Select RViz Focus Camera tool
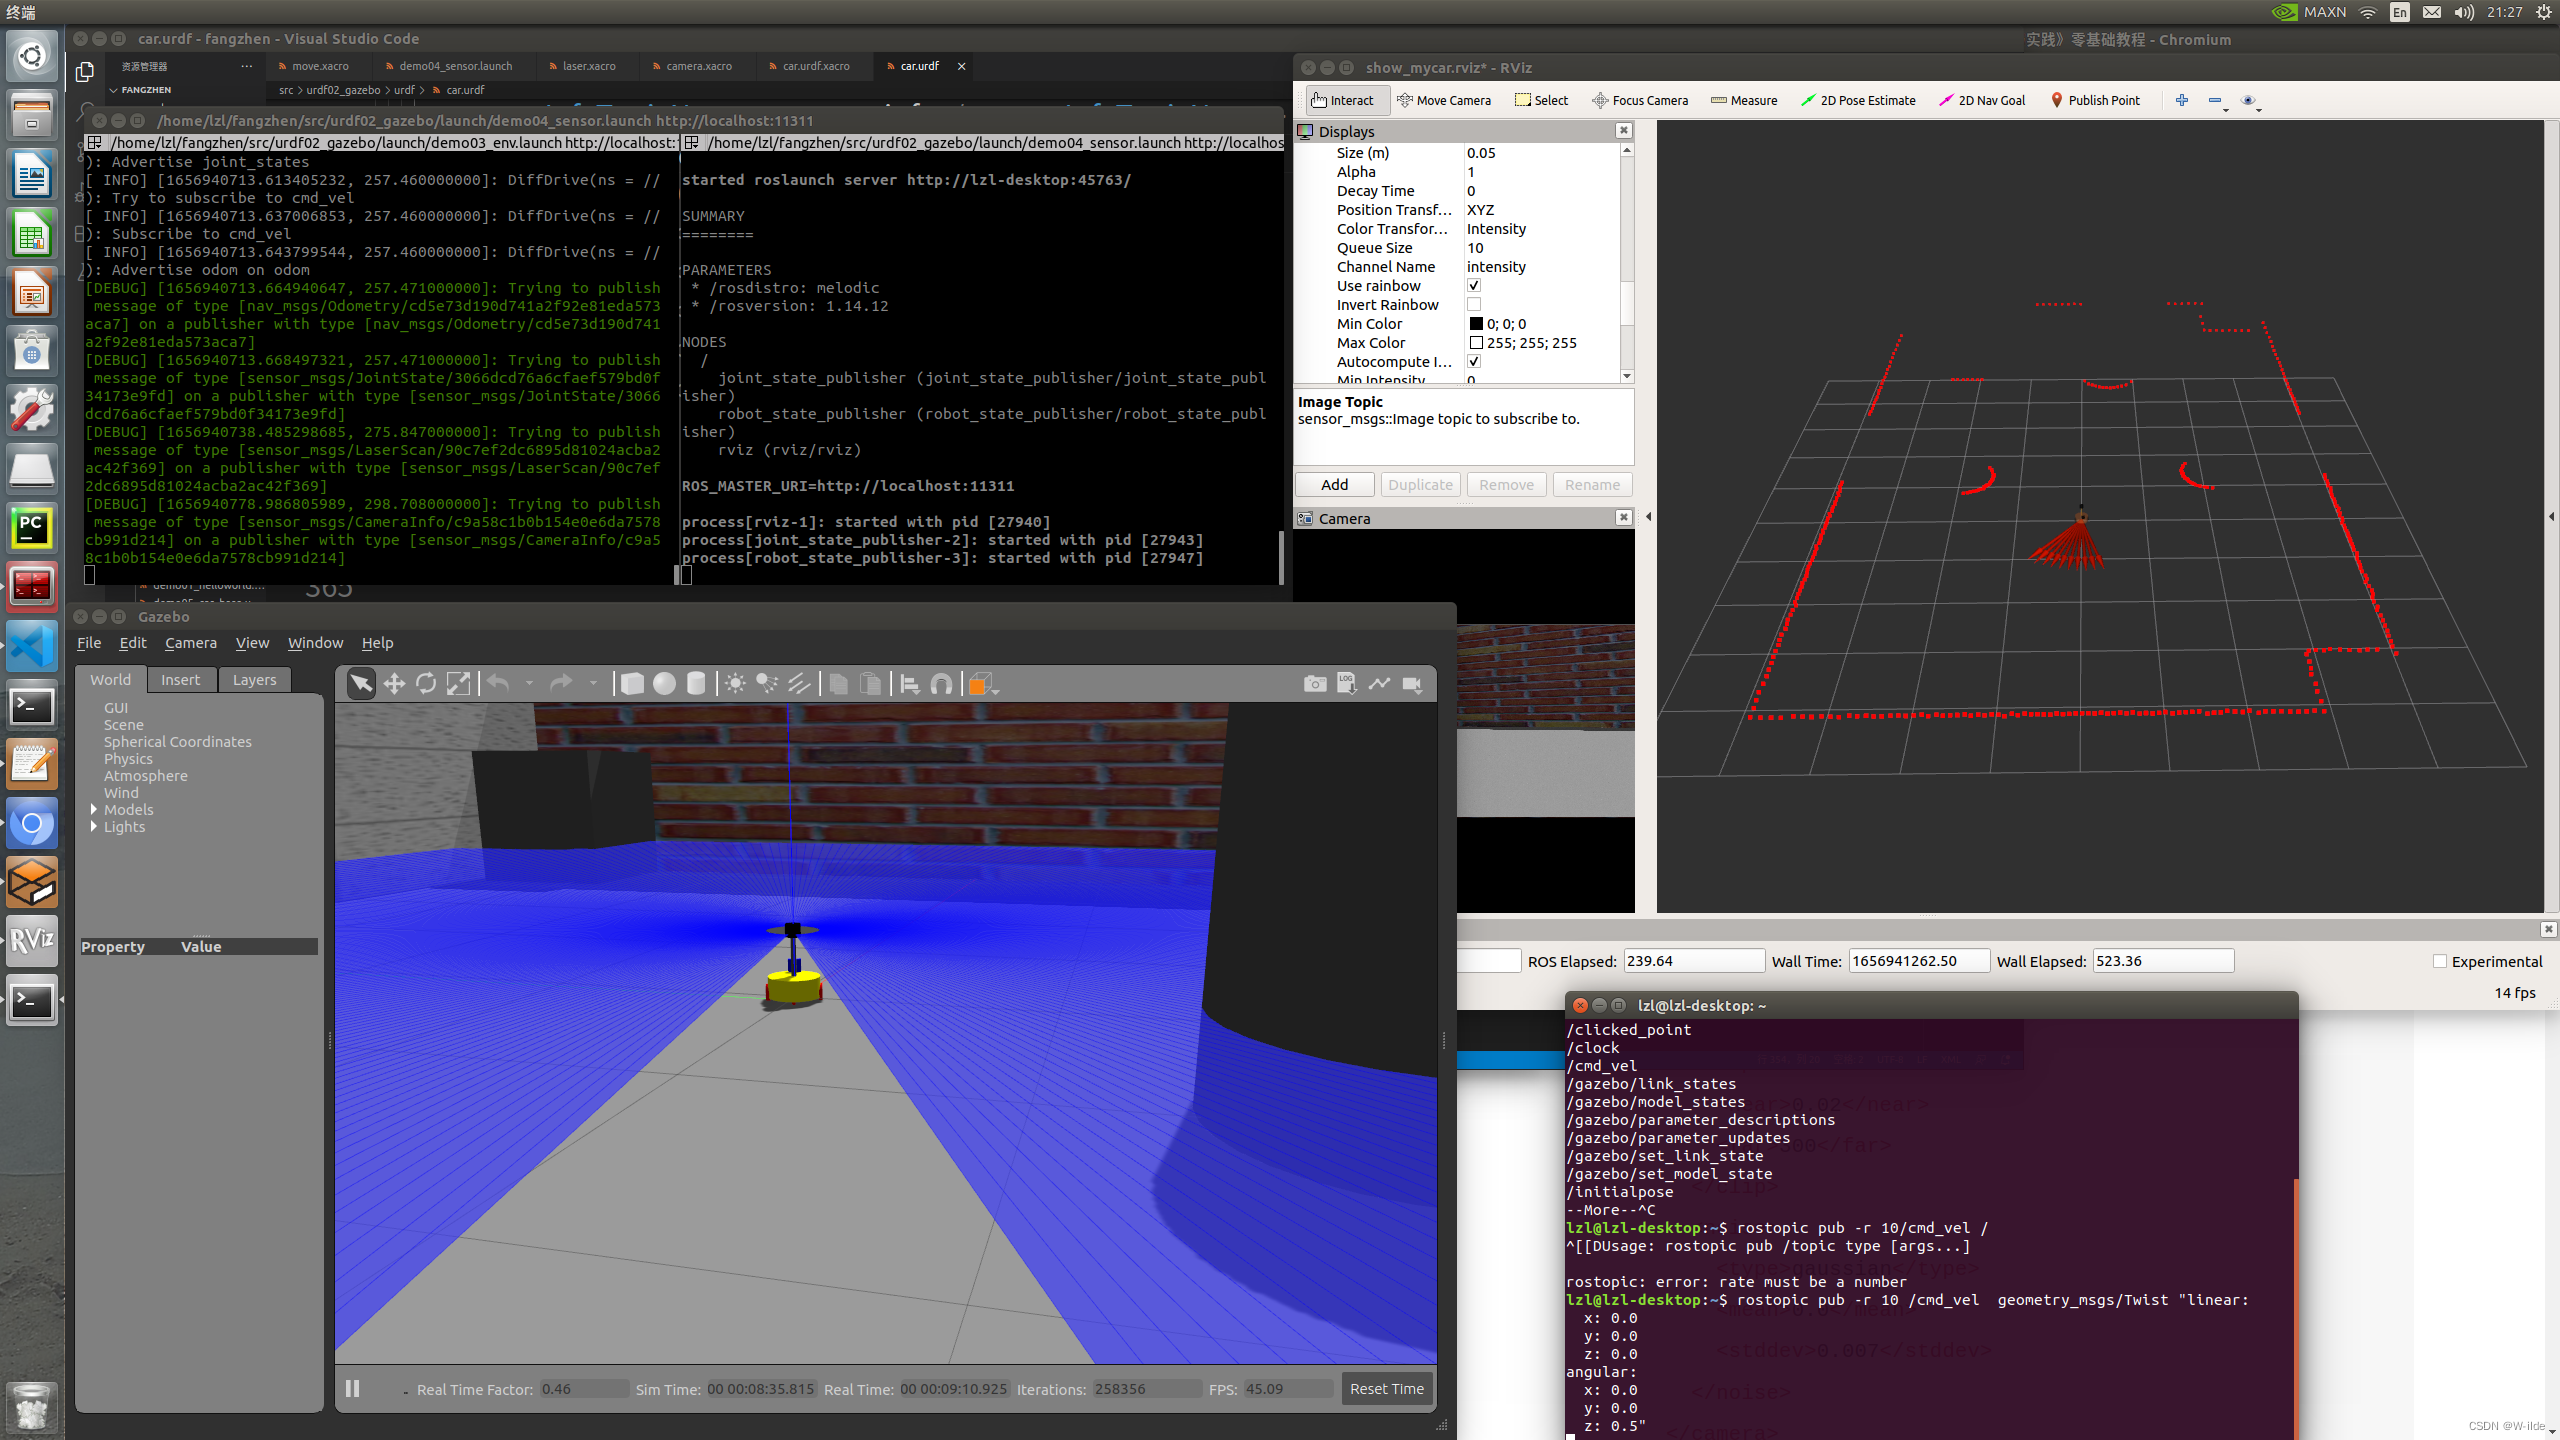2560x1440 pixels. tap(1640, 100)
